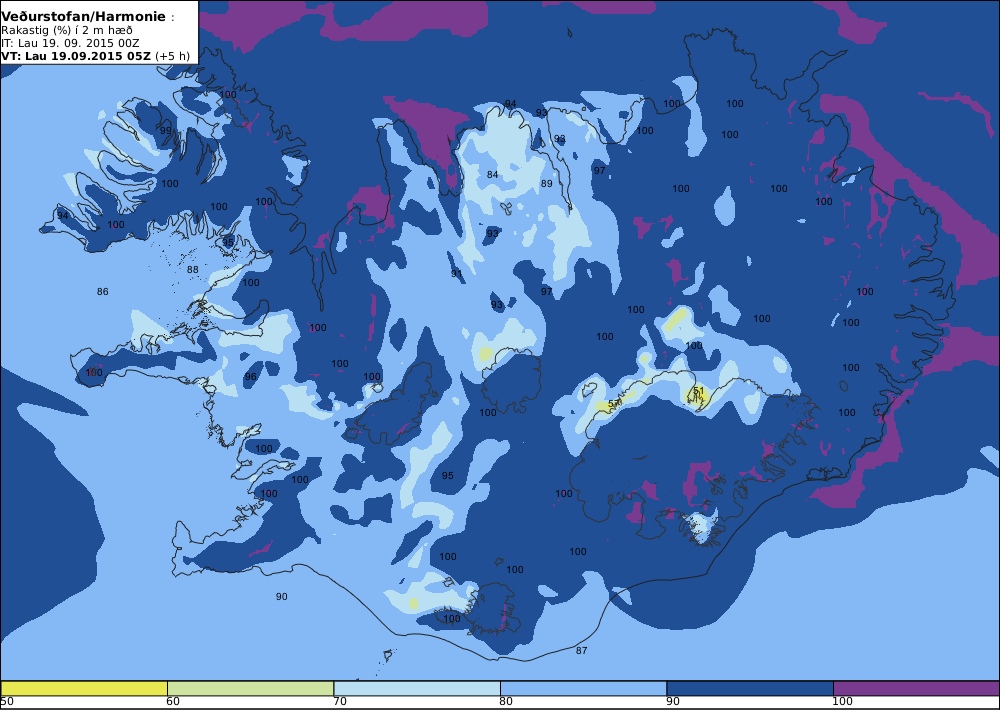Click the 'Rakastig (%) í 2 m hæð' line
This screenshot has height=710, width=1000.
(66, 30)
